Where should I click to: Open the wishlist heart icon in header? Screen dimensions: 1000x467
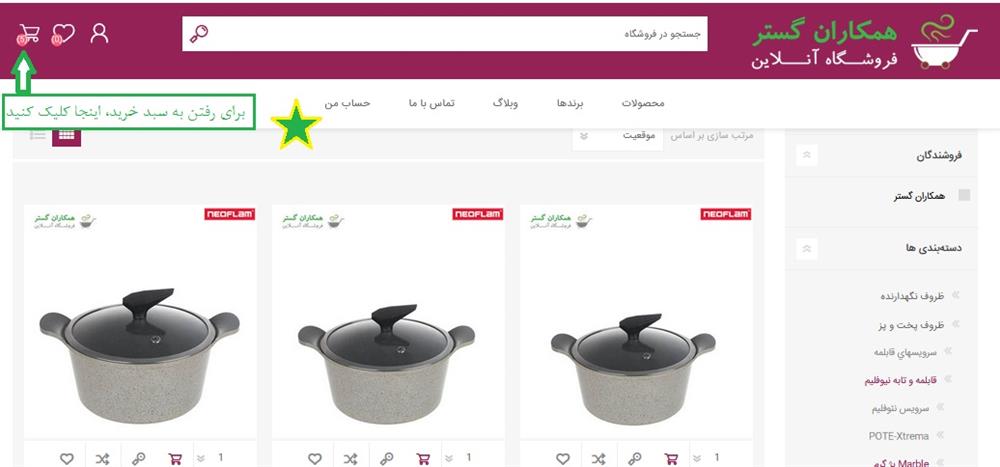pos(63,34)
